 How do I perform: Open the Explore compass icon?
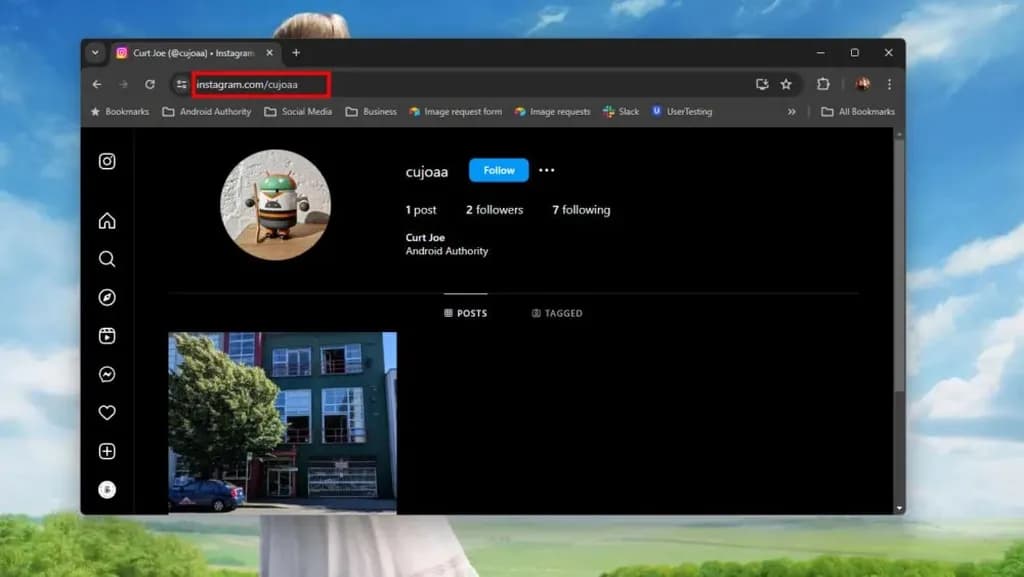point(107,298)
